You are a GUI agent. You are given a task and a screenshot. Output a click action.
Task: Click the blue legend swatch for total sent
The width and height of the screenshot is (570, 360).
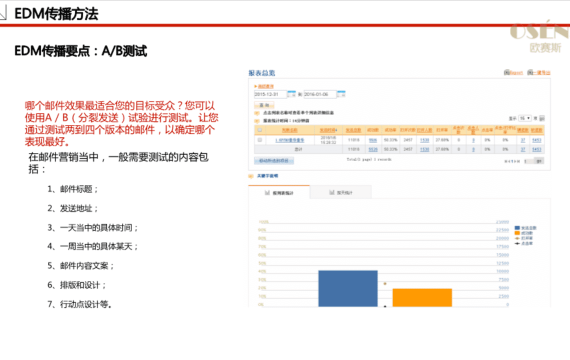(x=517, y=228)
